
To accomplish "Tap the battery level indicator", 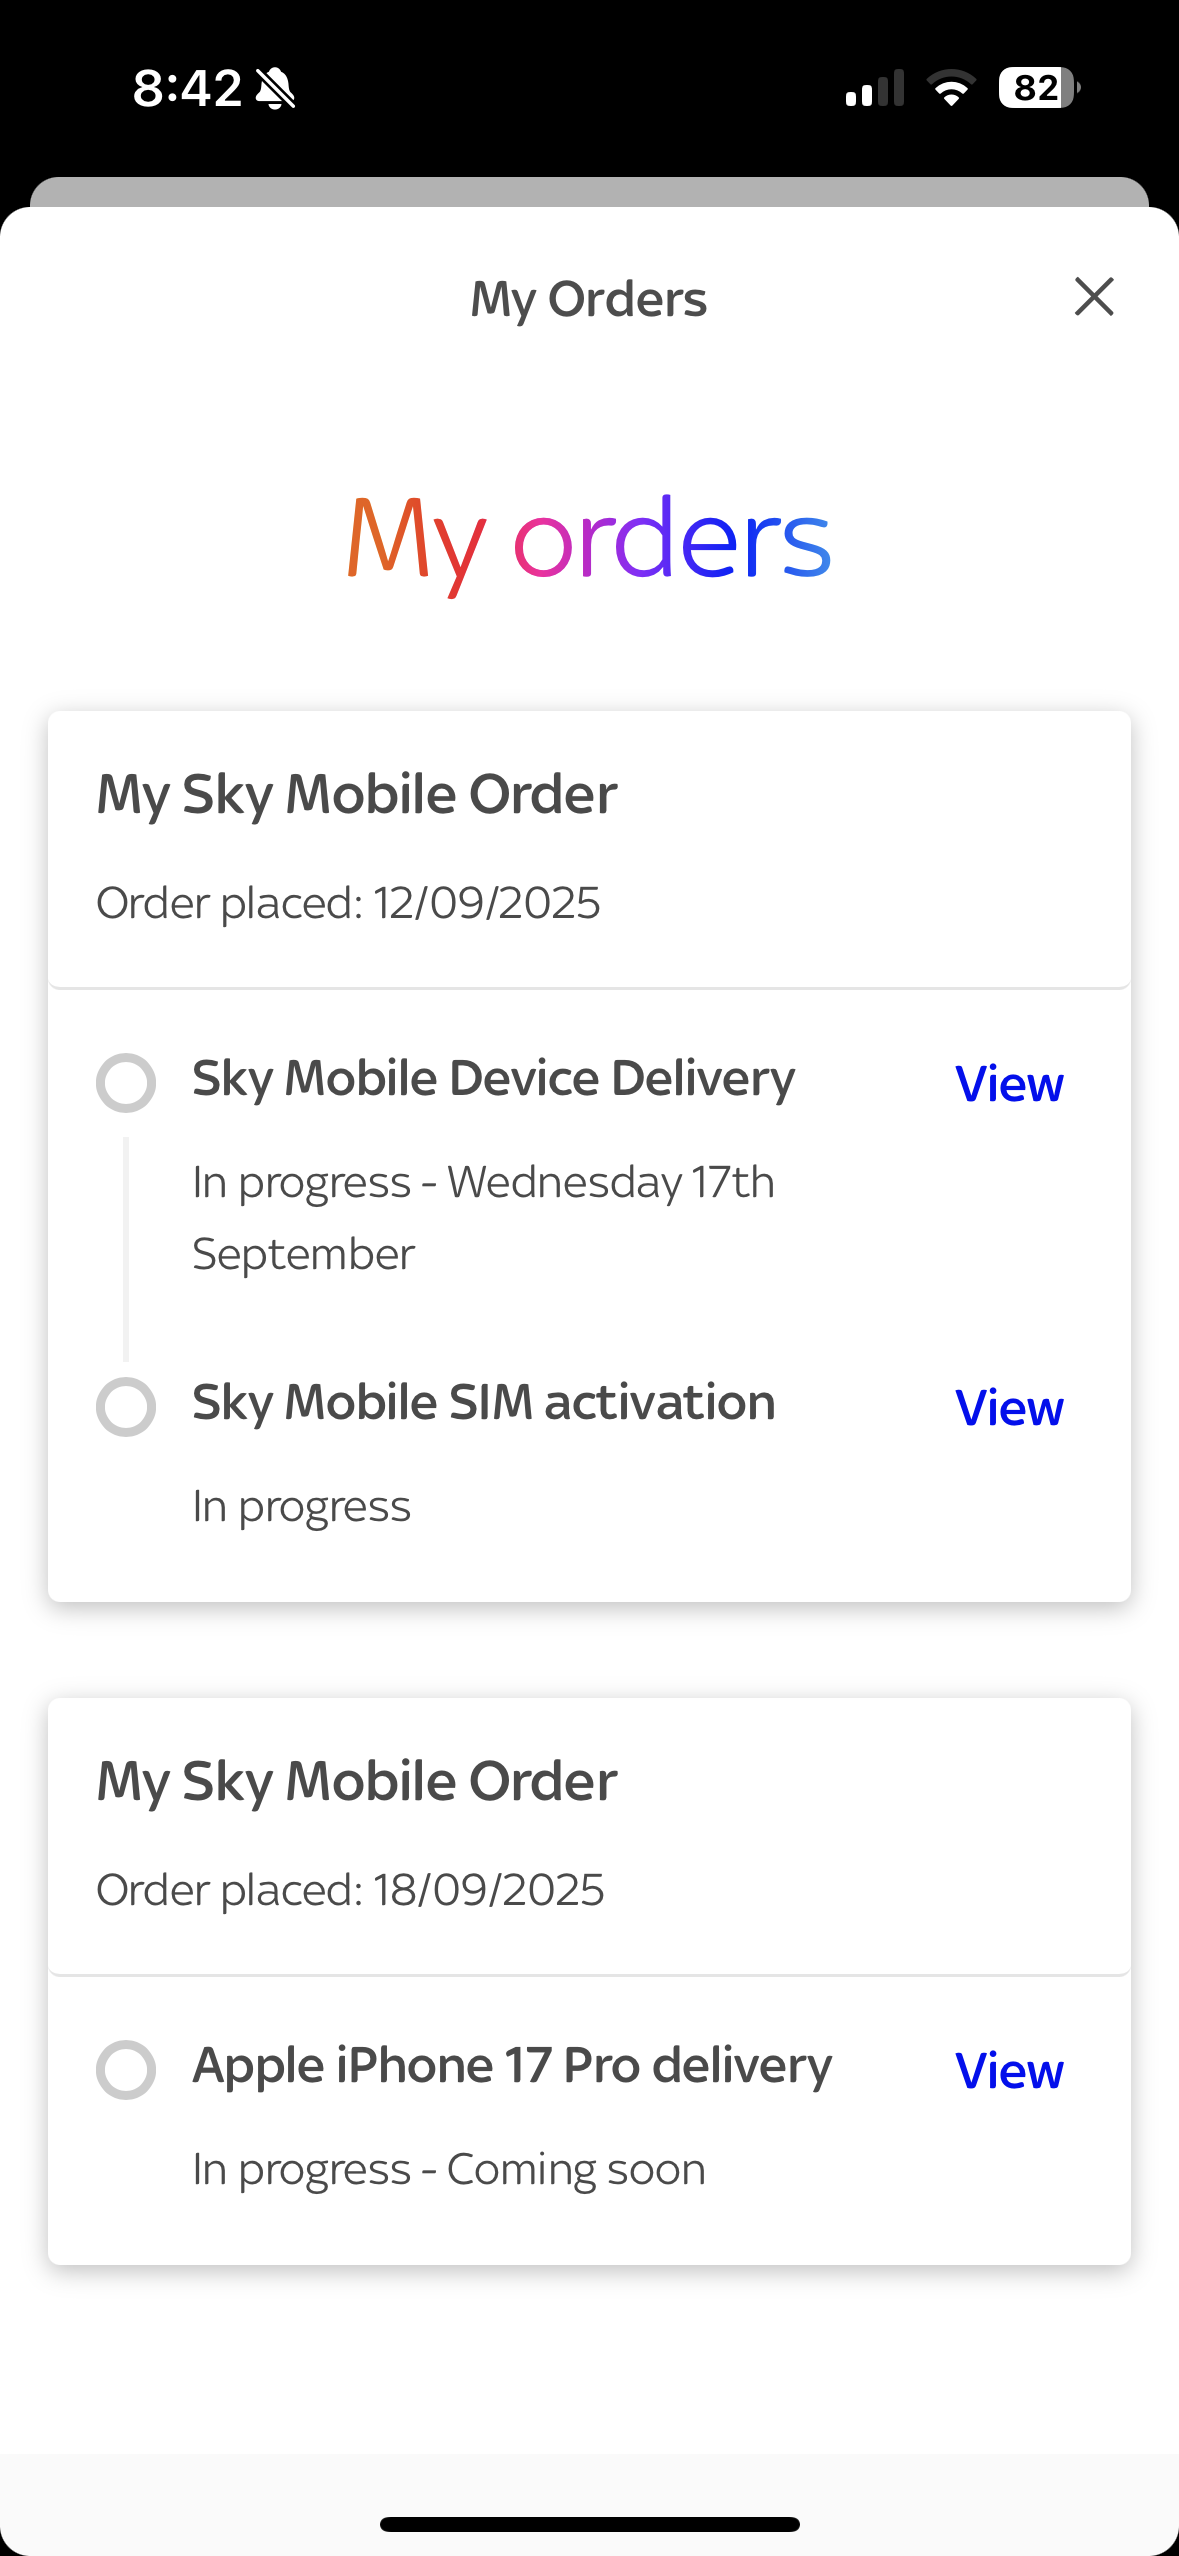I will (x=1038, y=88).
